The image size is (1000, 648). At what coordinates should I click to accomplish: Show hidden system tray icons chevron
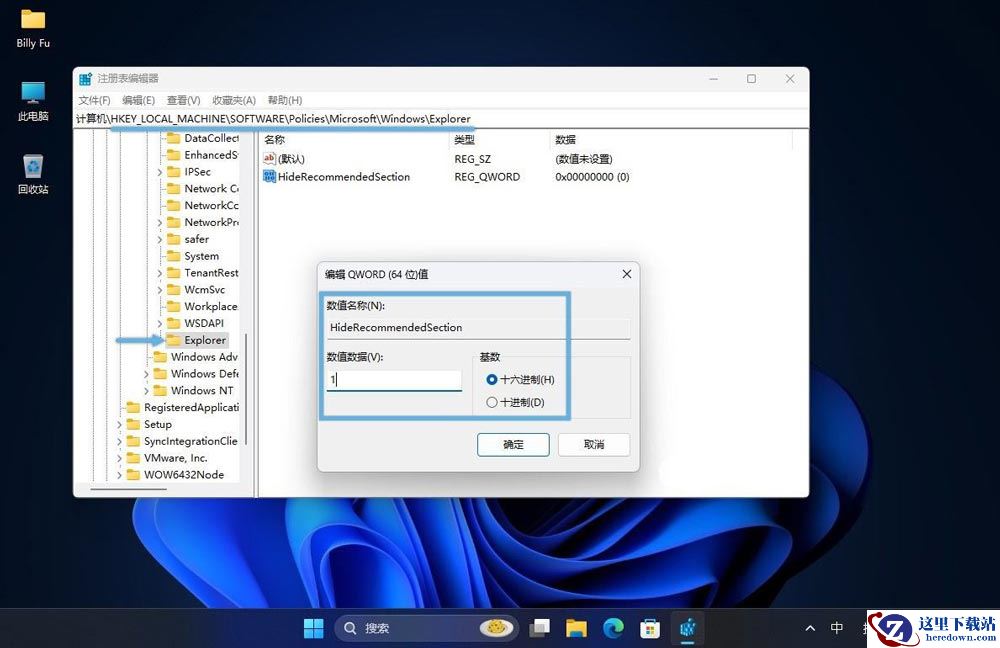[810, 628]
